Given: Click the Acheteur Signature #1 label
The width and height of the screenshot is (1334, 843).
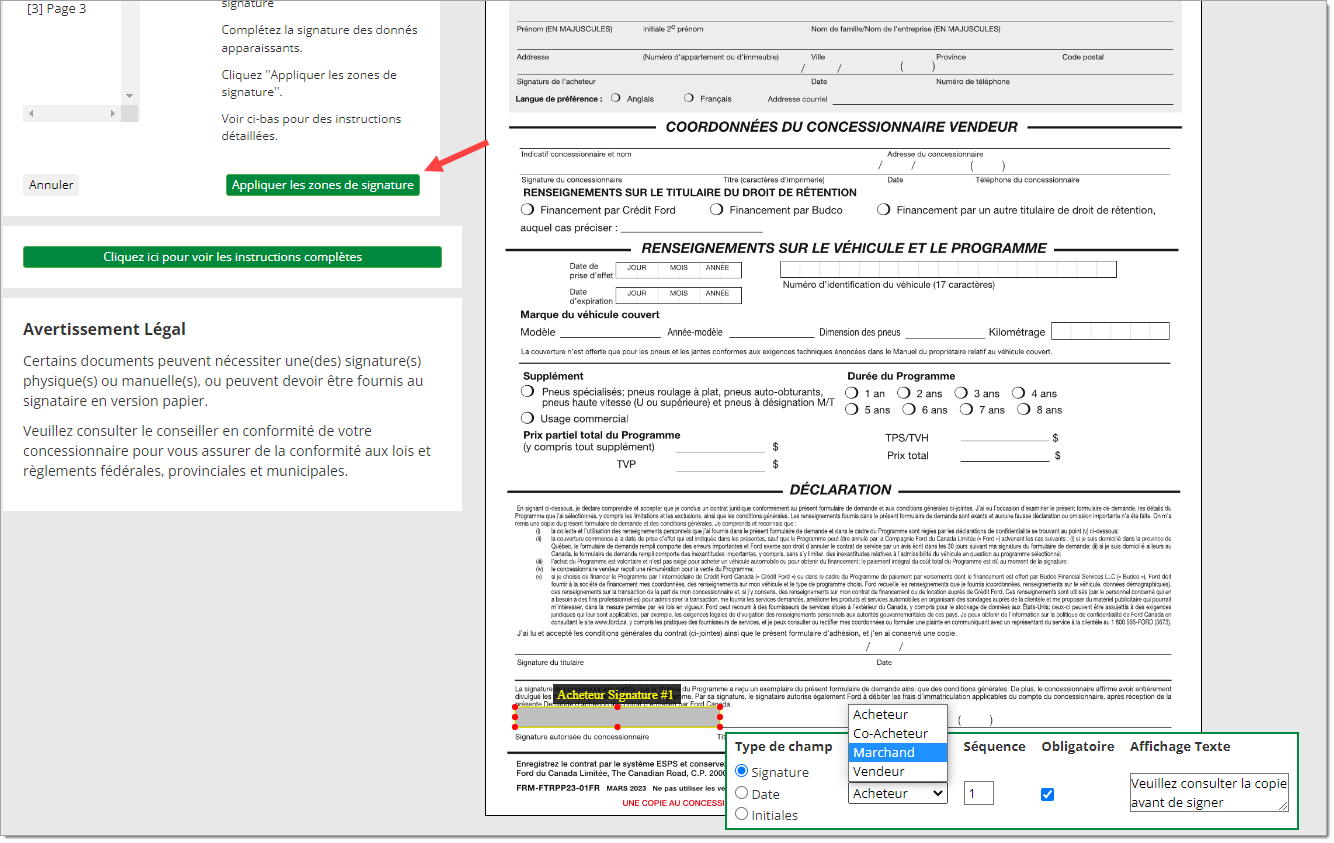Looking at the screenshot, I should coord(616,694).
